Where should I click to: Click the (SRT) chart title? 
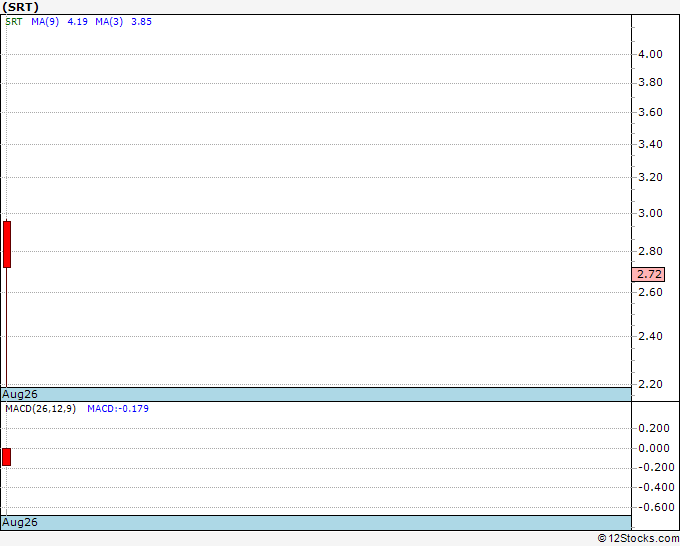tap(20, 7)
